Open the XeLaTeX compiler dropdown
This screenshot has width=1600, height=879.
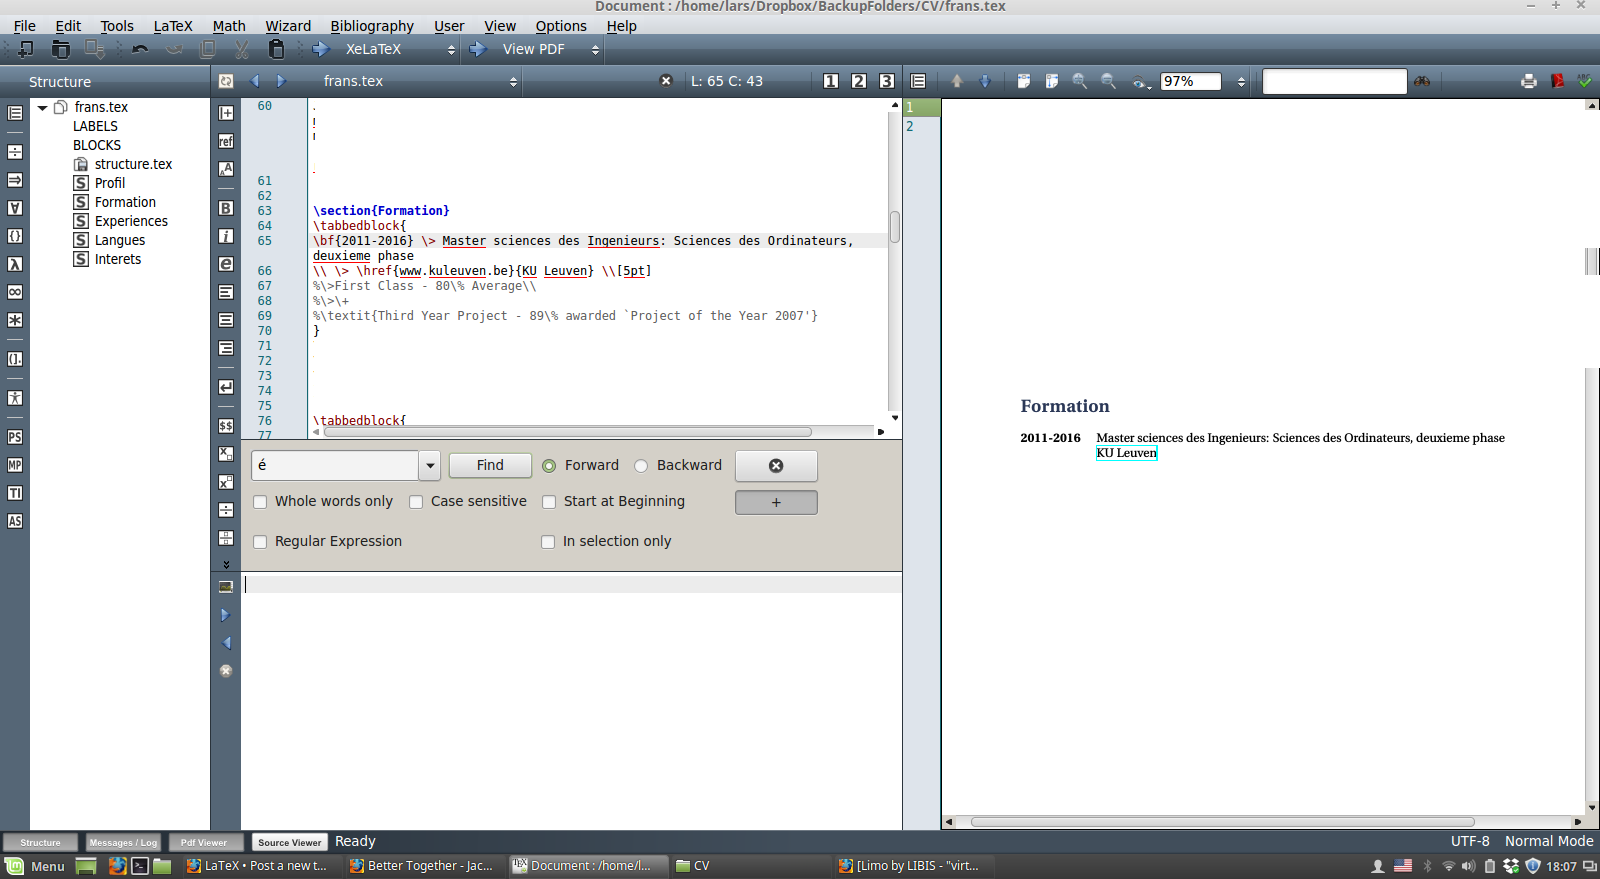point(451,49)
